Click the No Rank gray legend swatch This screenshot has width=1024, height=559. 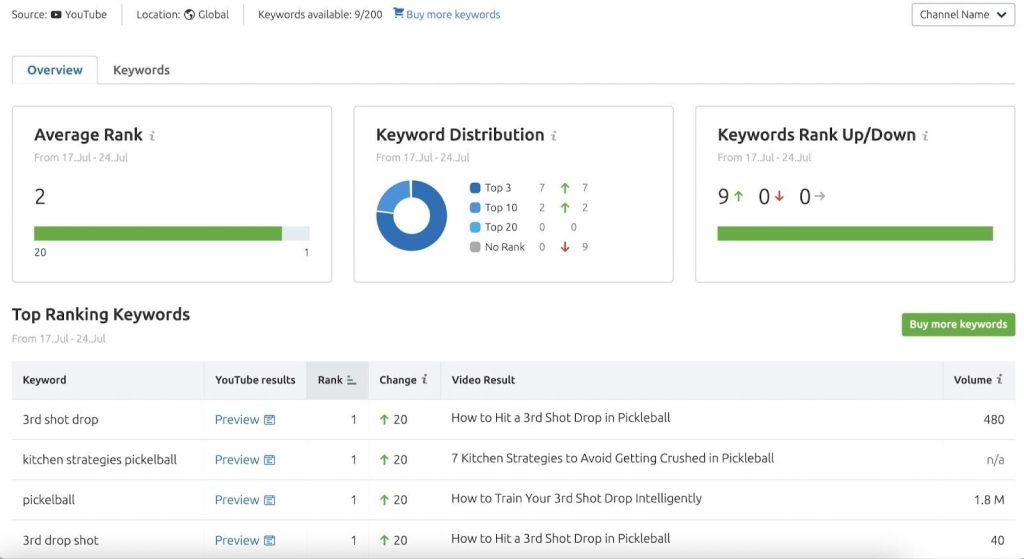pos(475,247)
